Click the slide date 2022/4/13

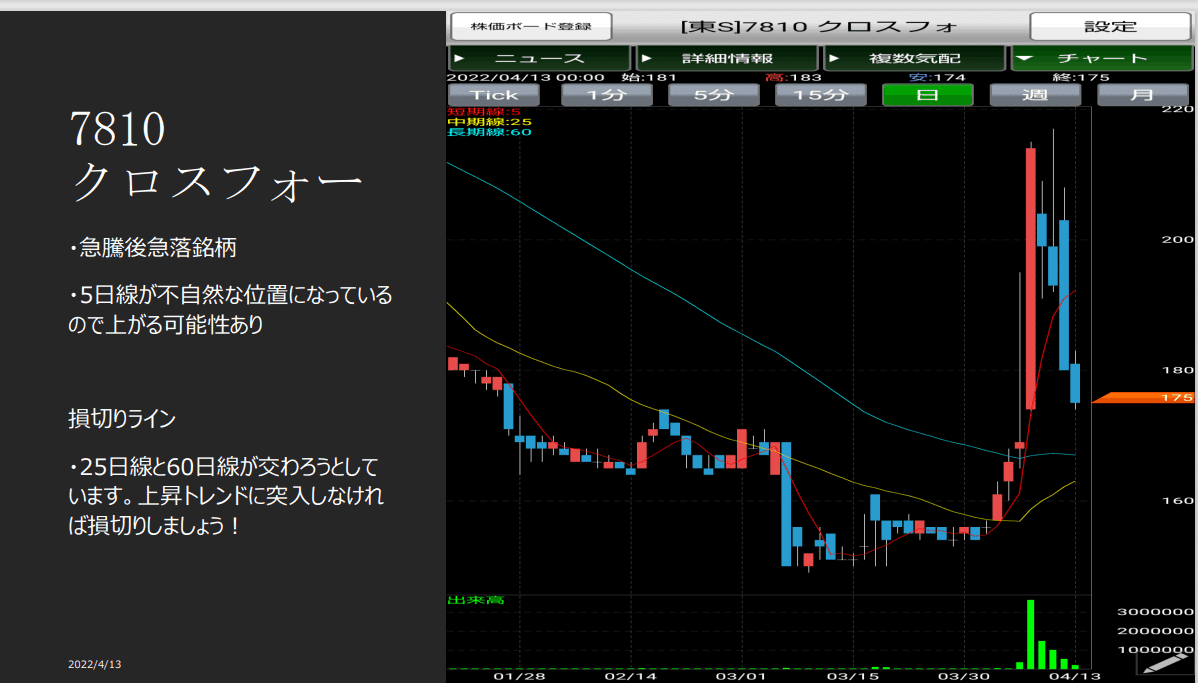click(95, 665)
